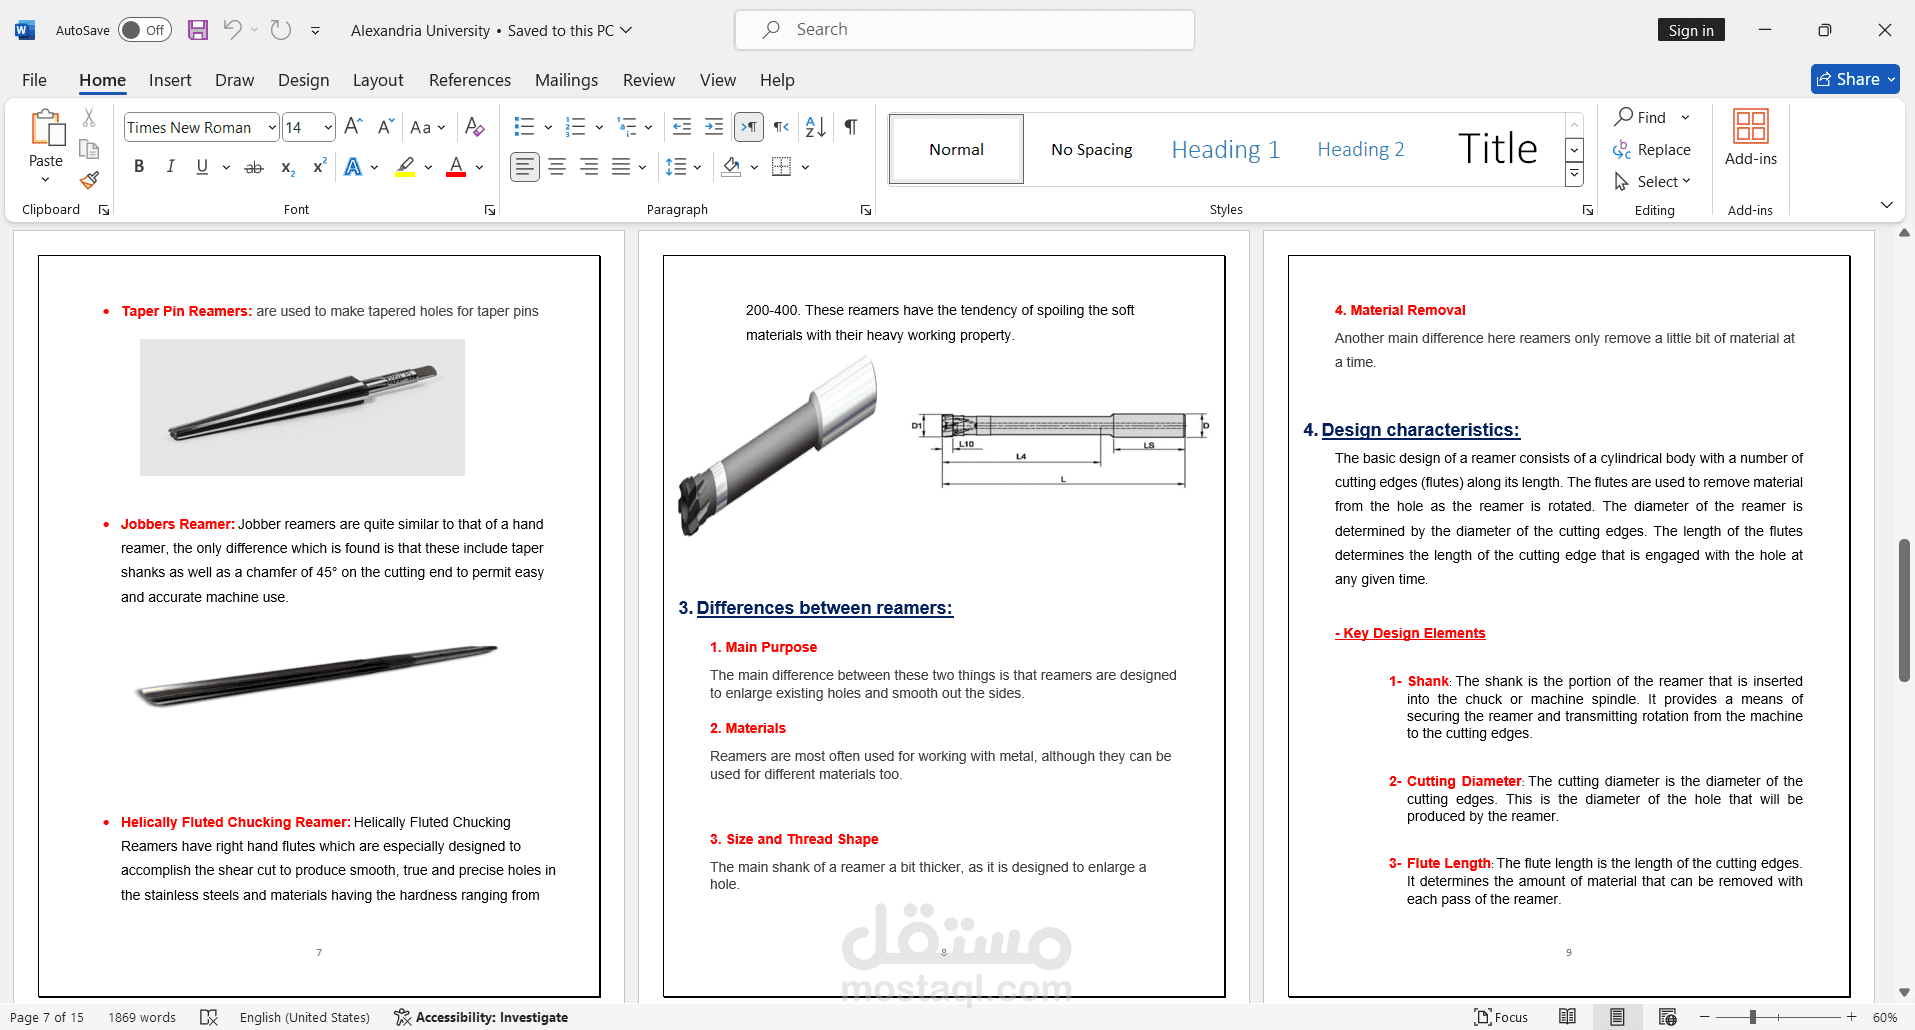This screenshot has height=1030, width=1915.
Task: Click Replace in Editing group
Action: [1652, 150]
